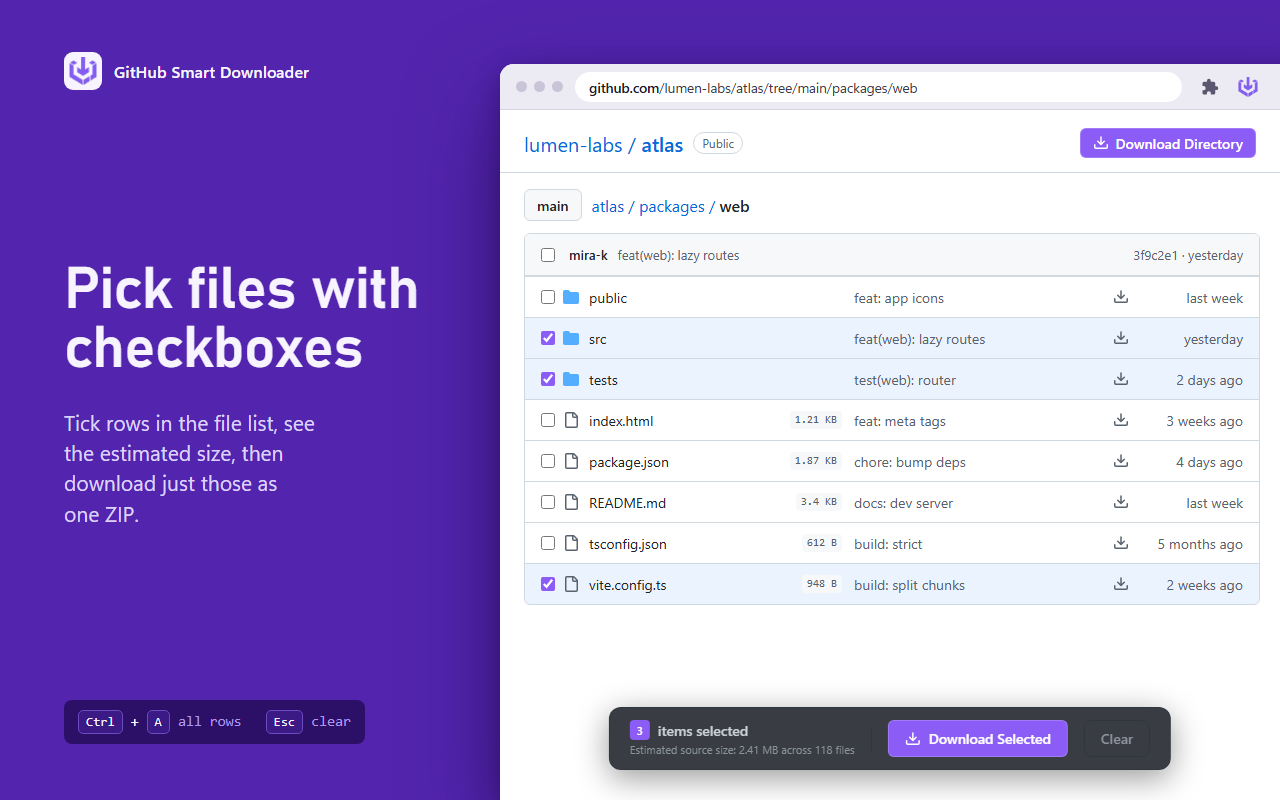Viewport: 1280px width, 800px height.
Task: Open the package.json file name
Action: (629, 463)
